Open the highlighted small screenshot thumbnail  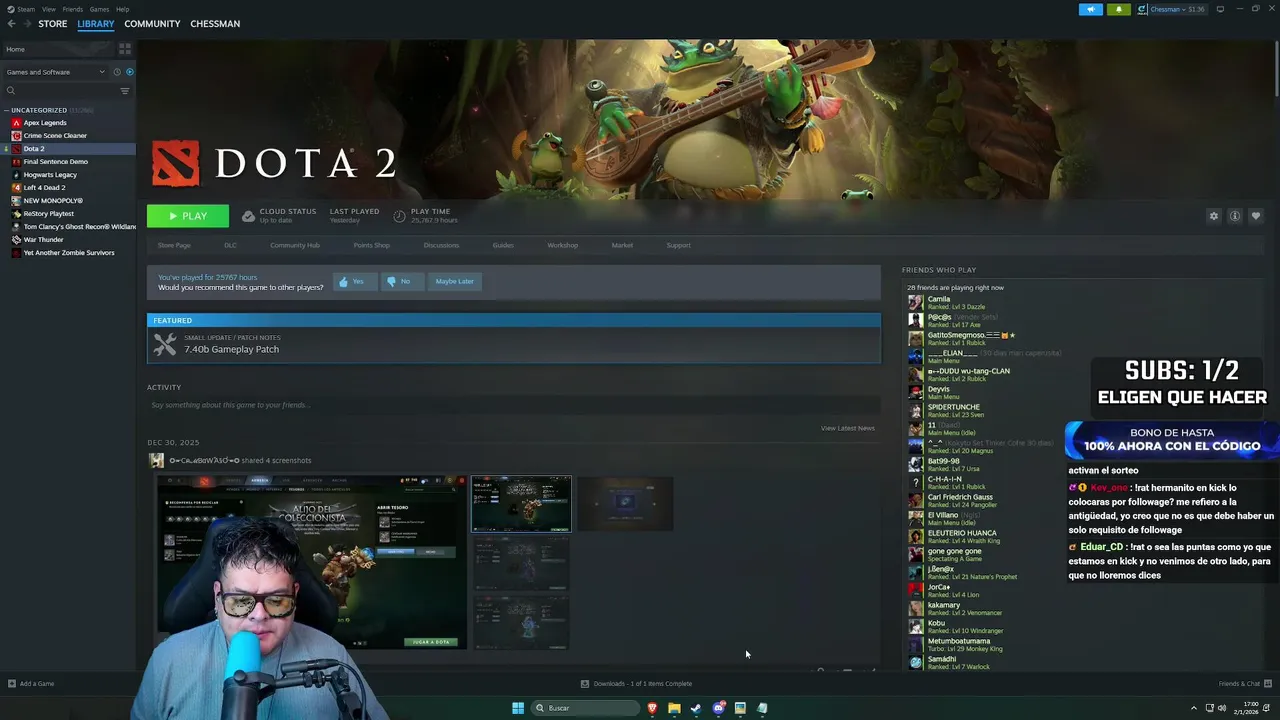pyautogui.click(x=521, y=504)
